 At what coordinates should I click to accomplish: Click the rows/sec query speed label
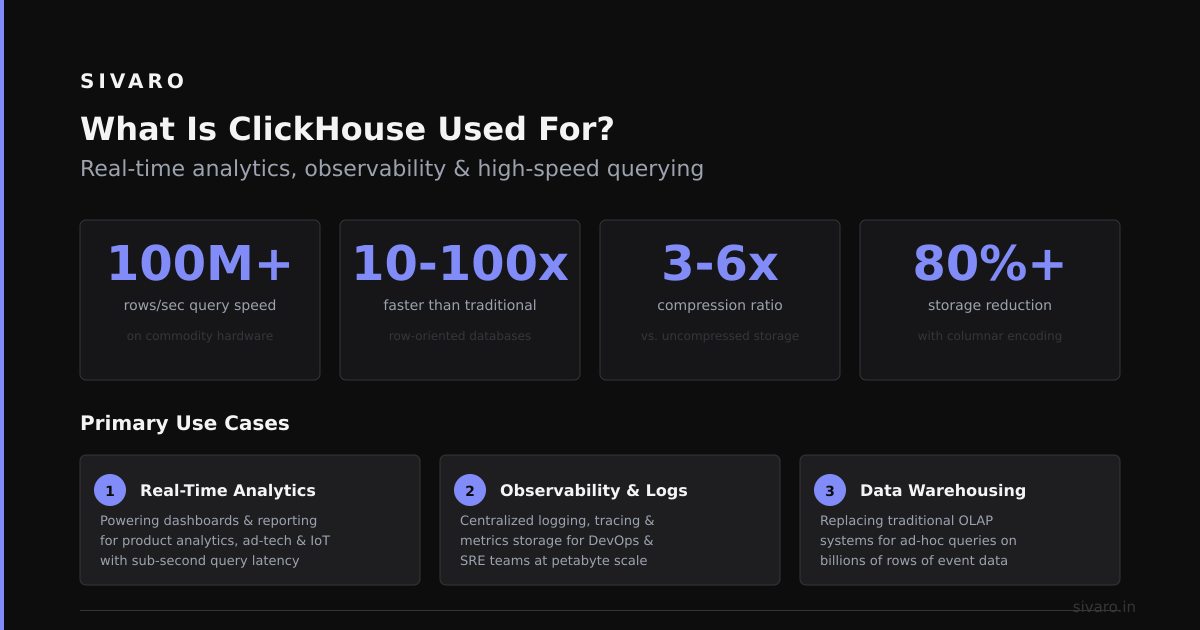click(200, 305)
